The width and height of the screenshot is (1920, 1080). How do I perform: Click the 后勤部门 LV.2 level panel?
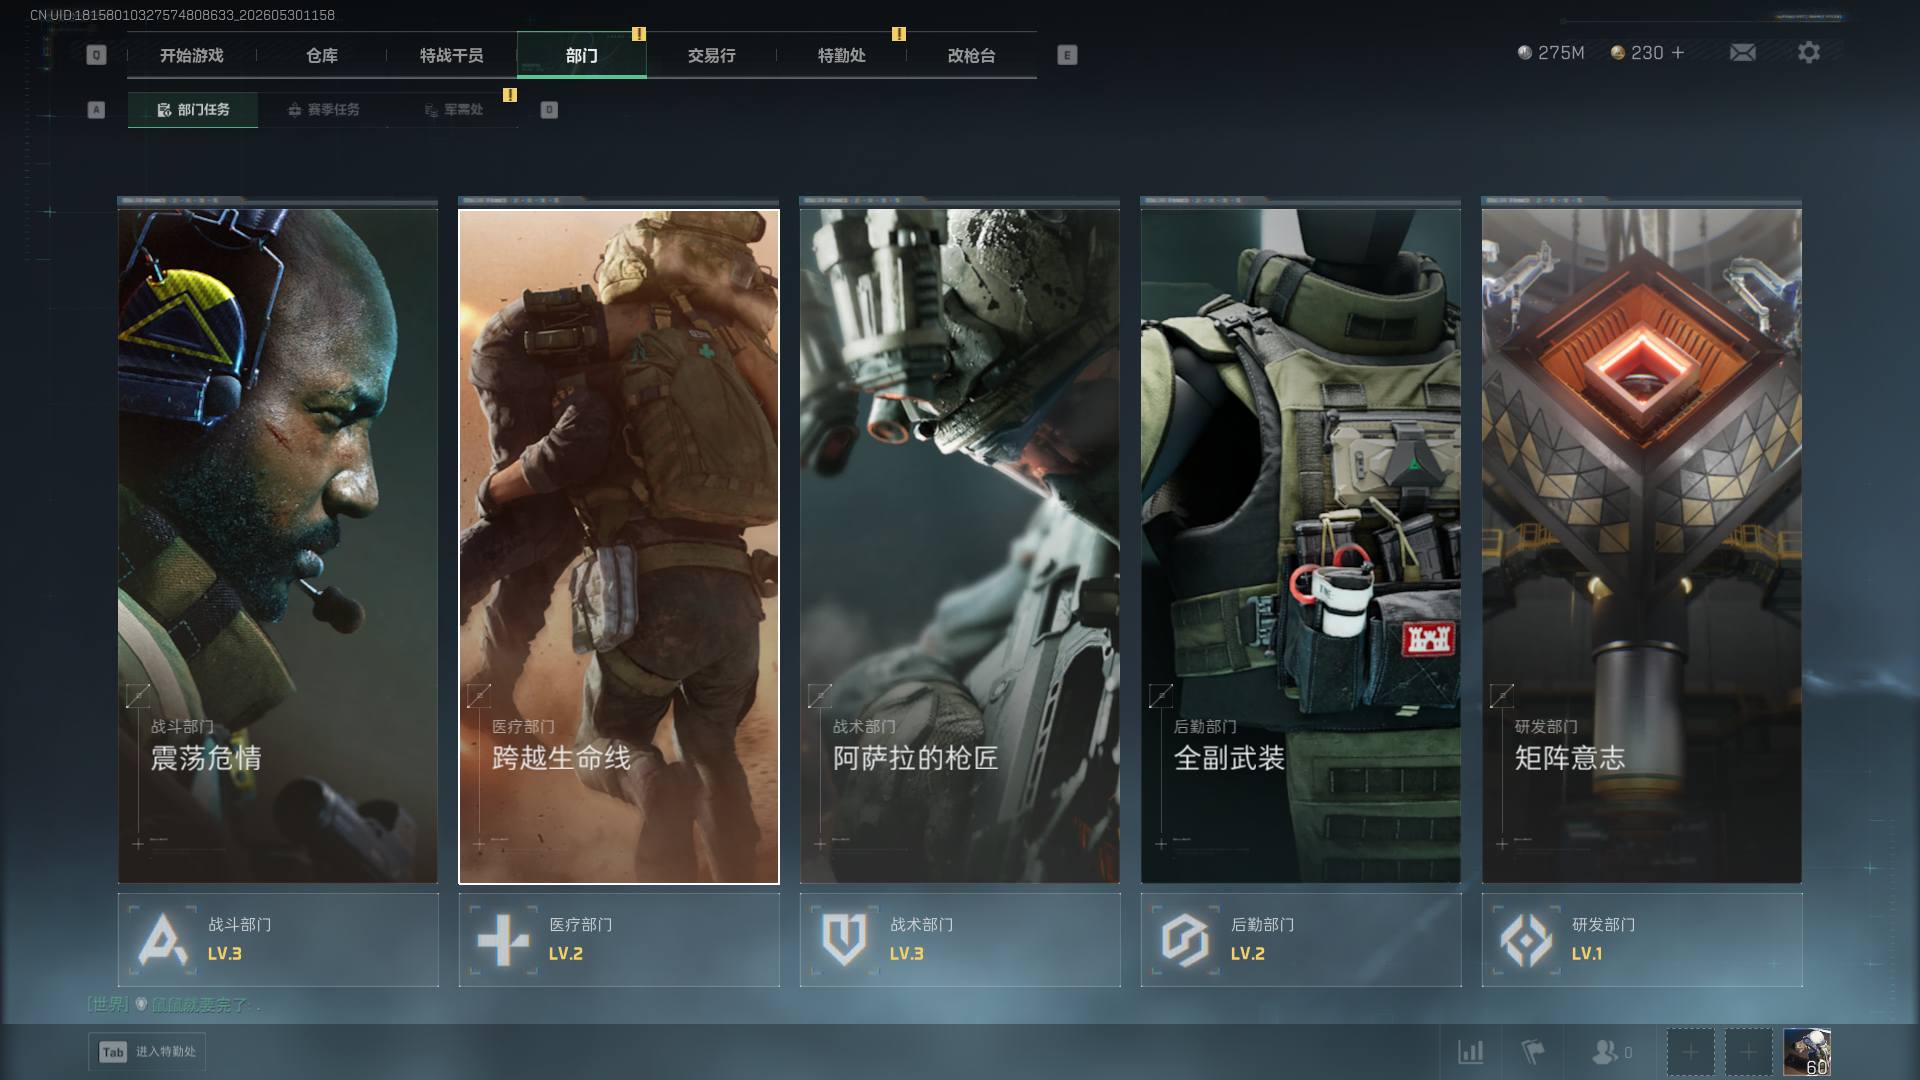point(1301,939)
